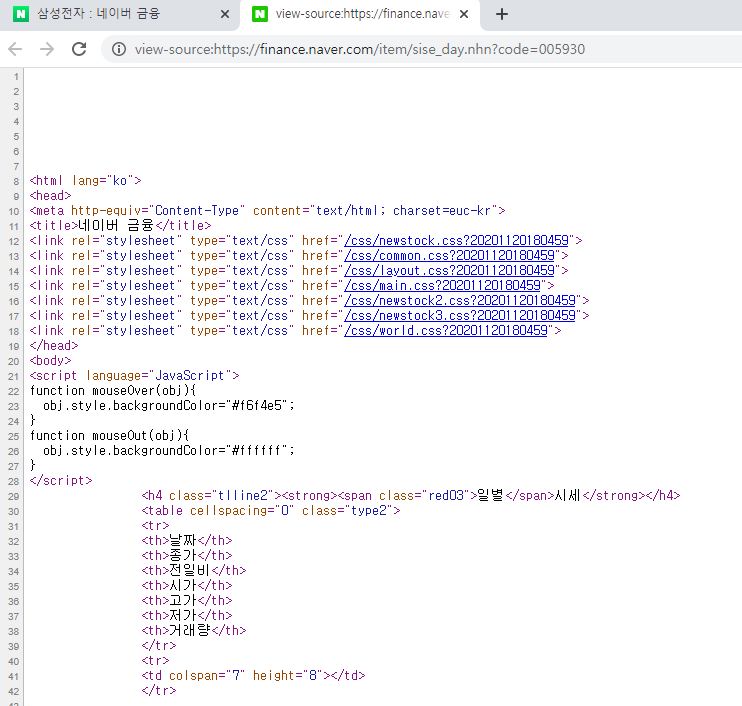742x706 pixels.
Task: Click the <th>전일비</th> line
Action: (x=194, y=571)
